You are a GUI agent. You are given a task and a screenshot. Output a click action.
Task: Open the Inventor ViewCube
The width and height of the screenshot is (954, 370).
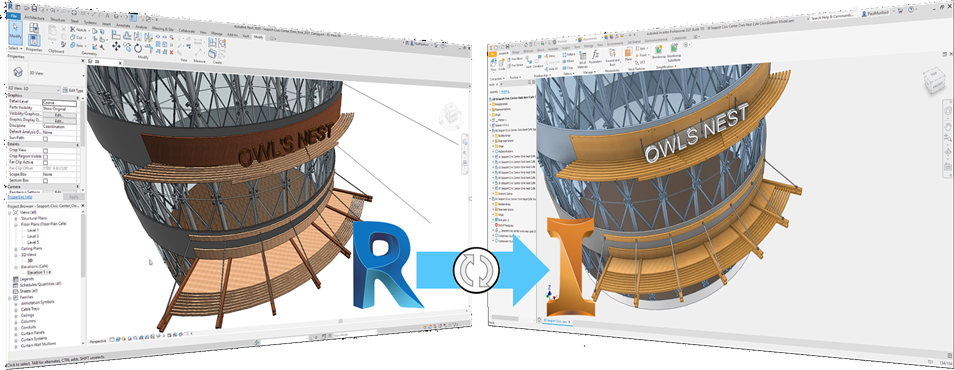point(933,79)
